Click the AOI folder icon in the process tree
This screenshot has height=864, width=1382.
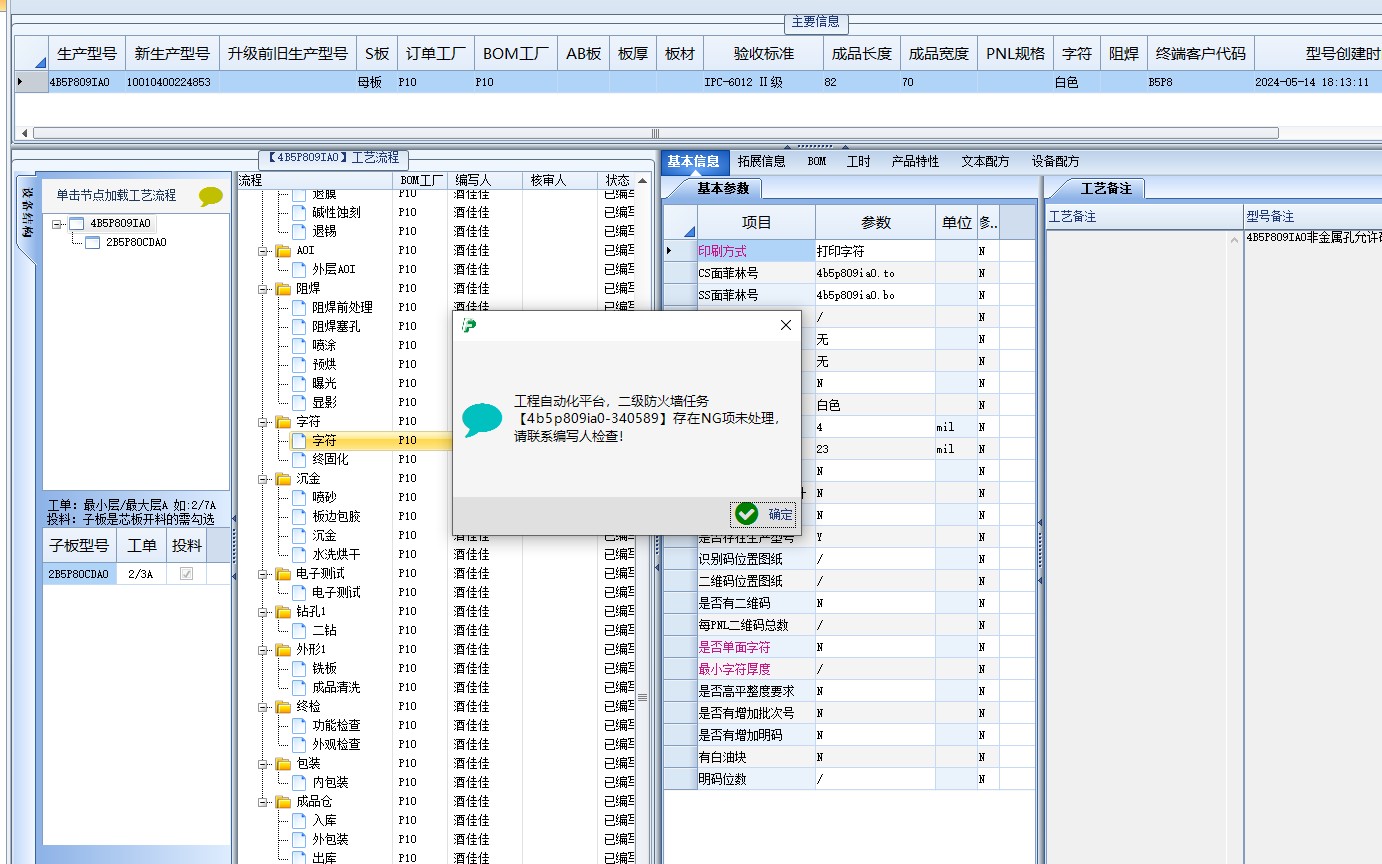(x=283, y=250)
